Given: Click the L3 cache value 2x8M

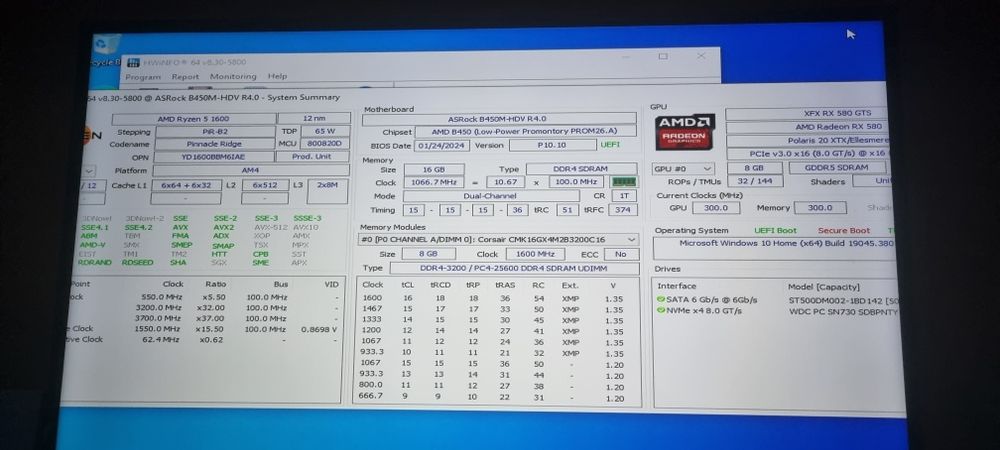Looking at the screenshot, I should point(328,185).
